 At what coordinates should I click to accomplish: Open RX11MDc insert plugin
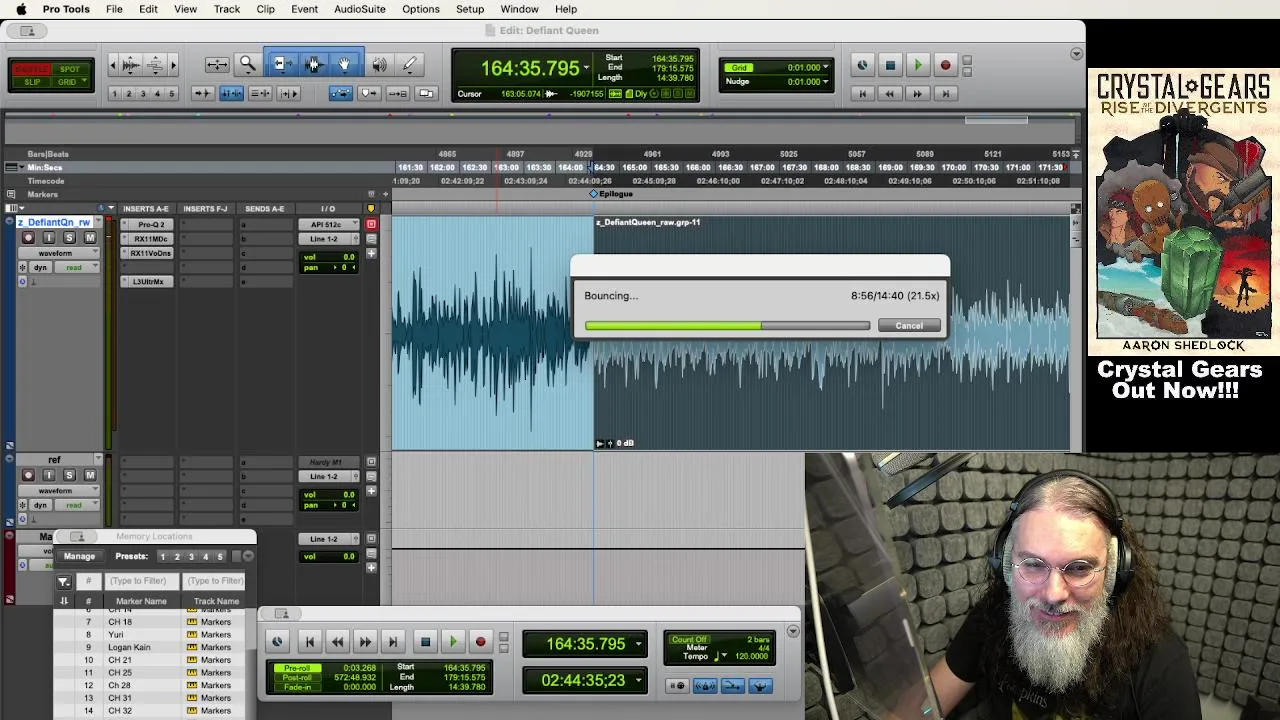(x=150, y=239)
